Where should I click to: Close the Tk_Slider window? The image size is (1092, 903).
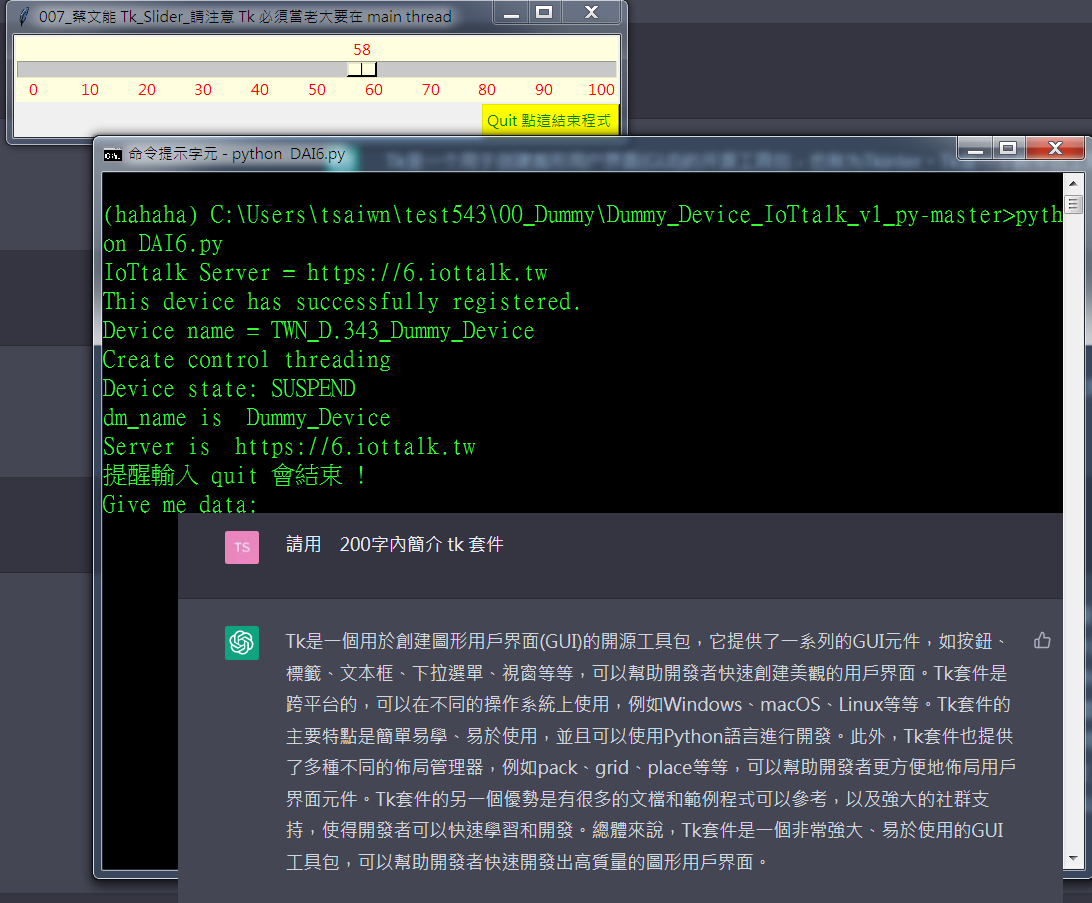590,13
